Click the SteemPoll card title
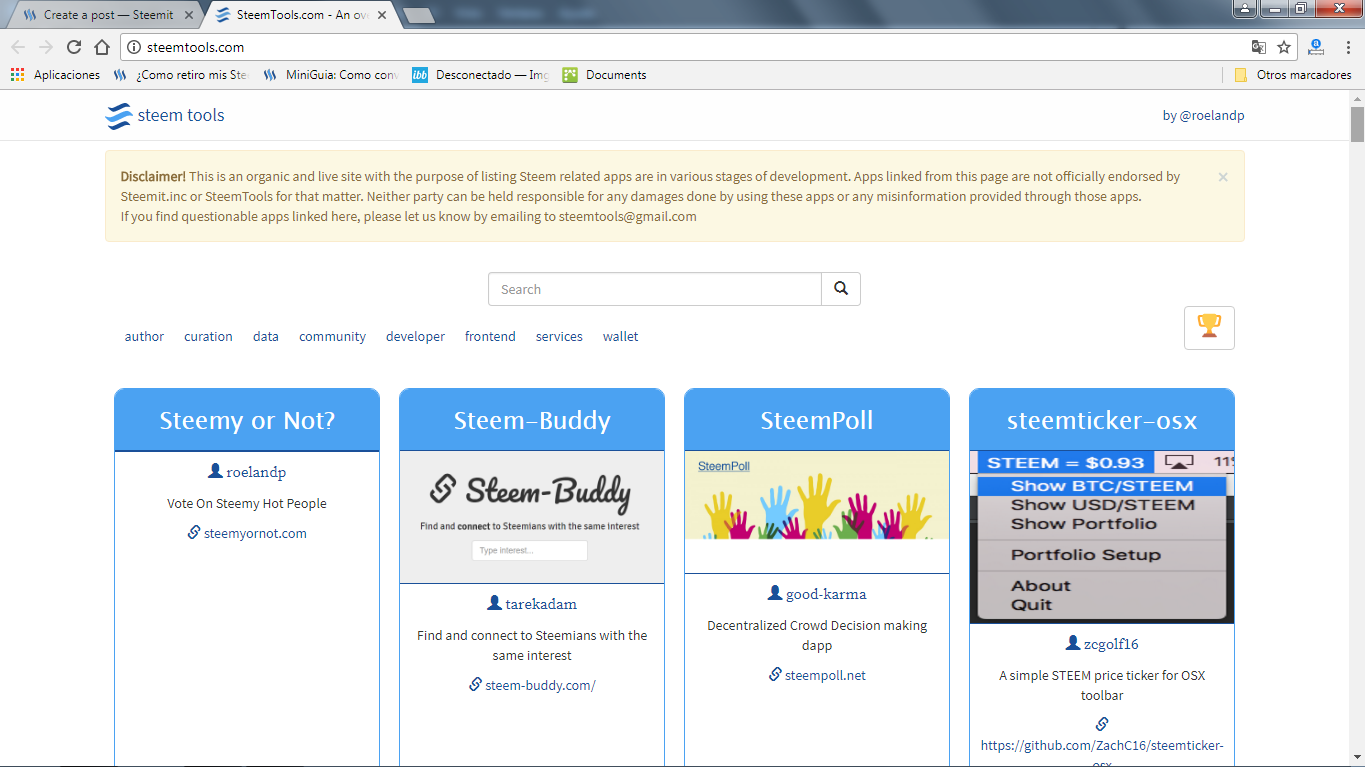This screenshot has width=1365, height=767. (x=817, y=421)
